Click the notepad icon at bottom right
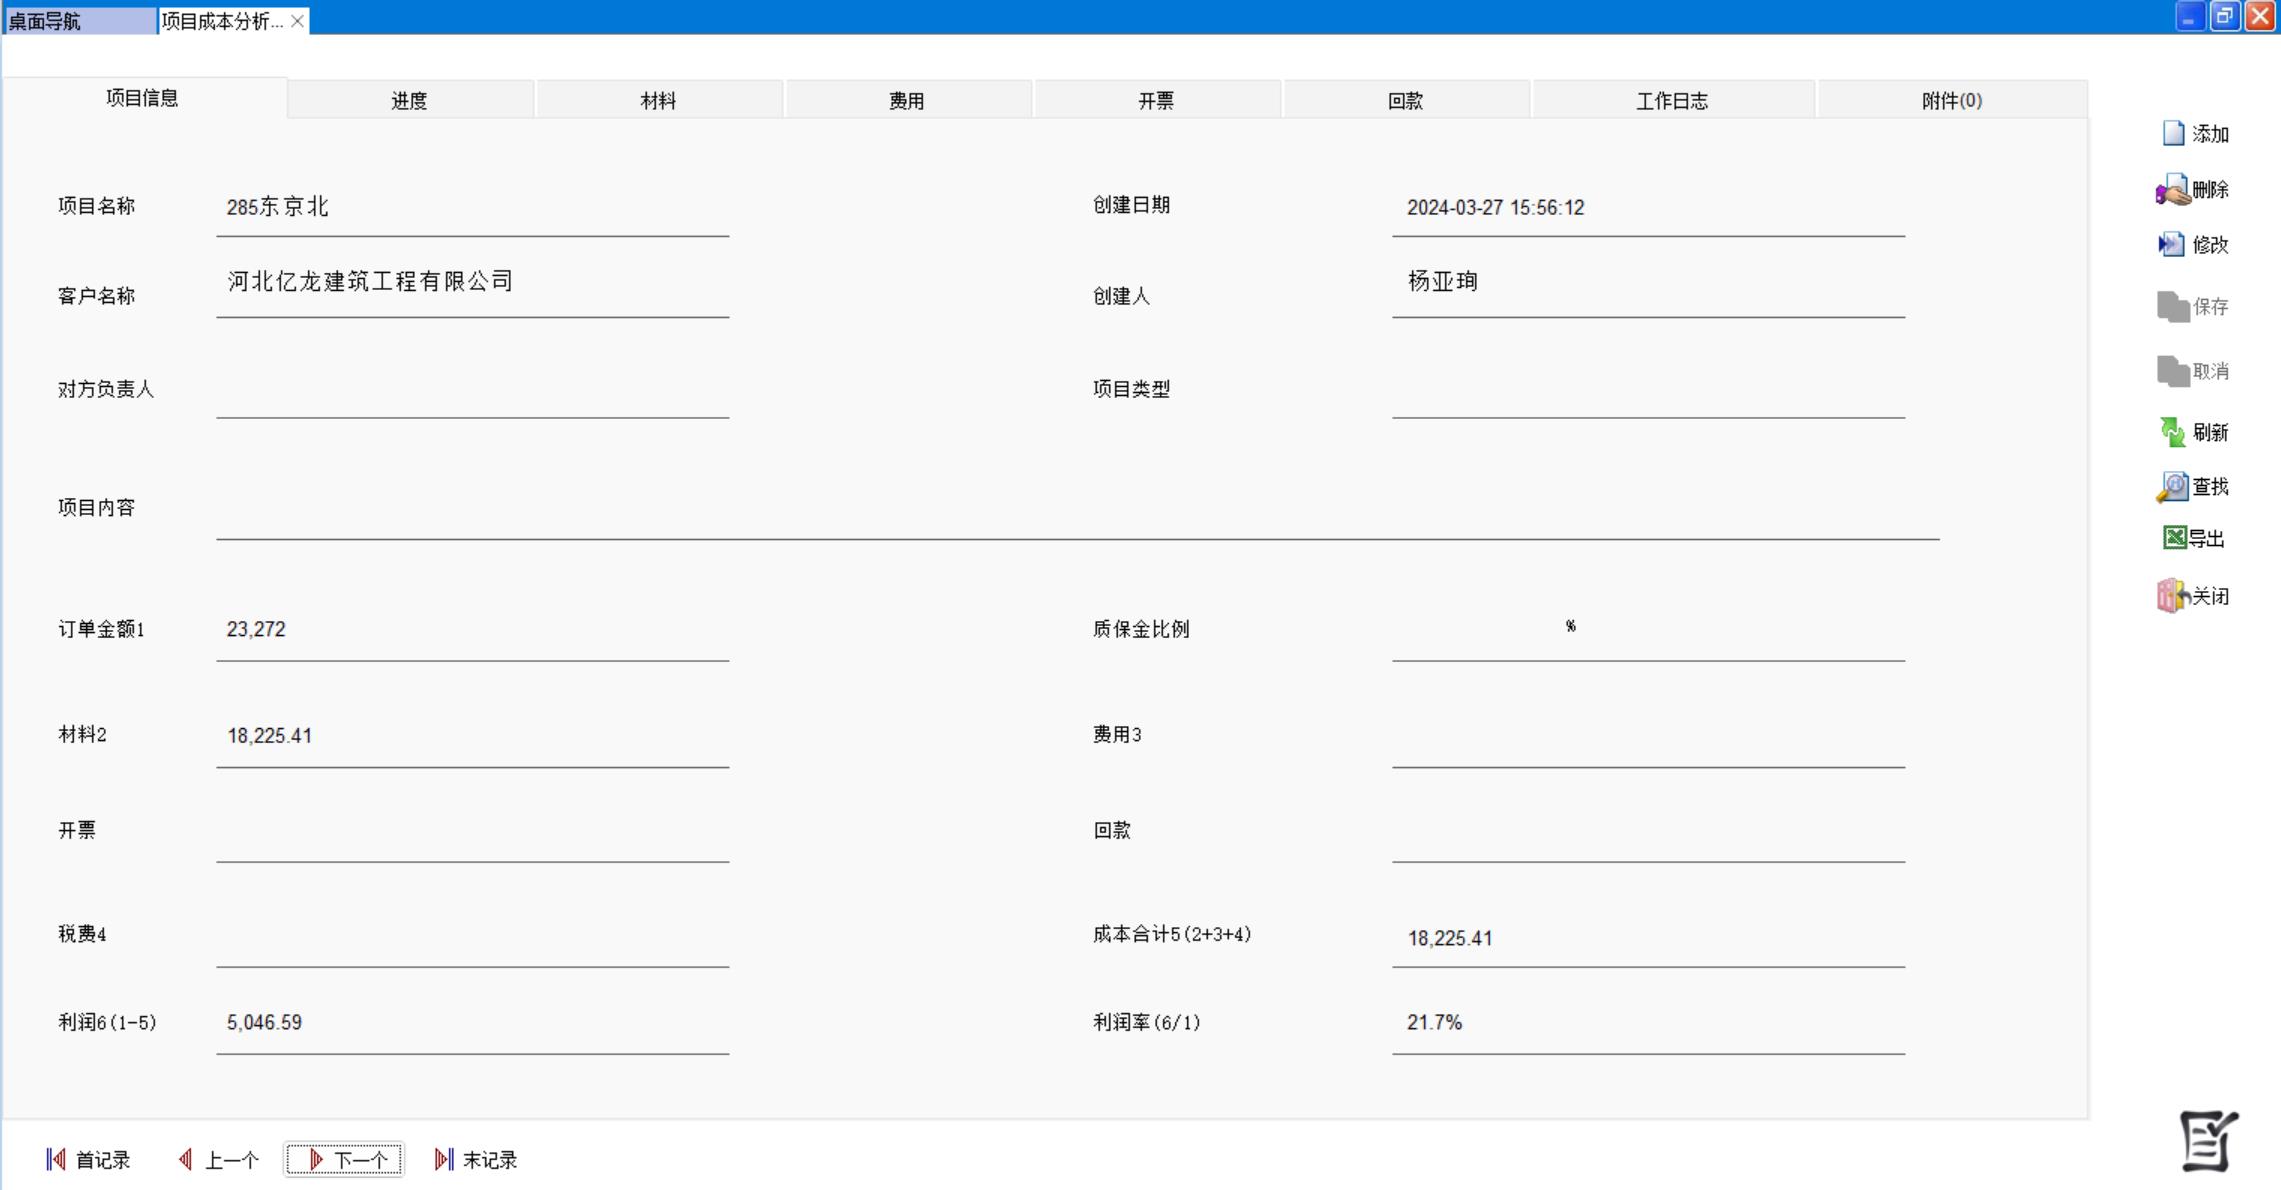The image size is (2281, 1190). point(2208,1141)
